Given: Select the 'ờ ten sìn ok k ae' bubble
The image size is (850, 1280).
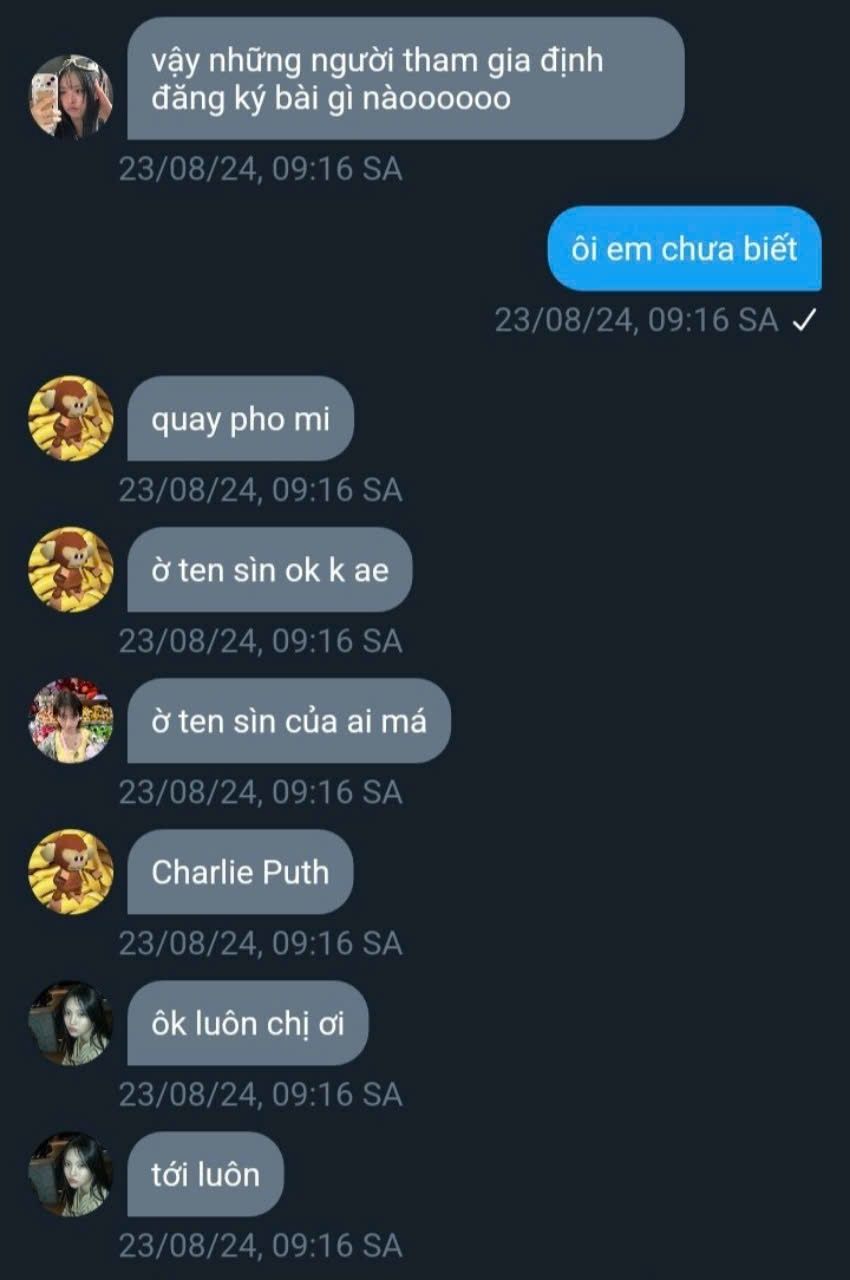Looking at the screenshot, I should pyautogui.click(x=269, y=569).
